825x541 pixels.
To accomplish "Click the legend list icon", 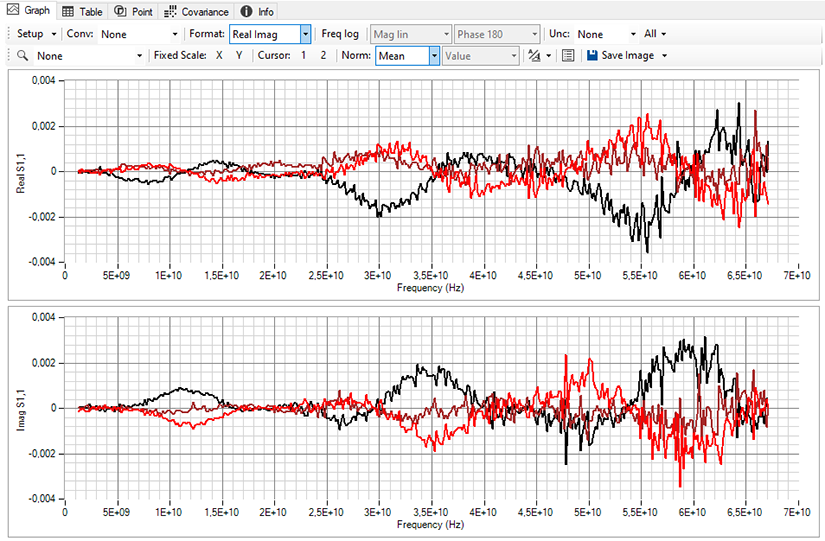I will [568, 56].
